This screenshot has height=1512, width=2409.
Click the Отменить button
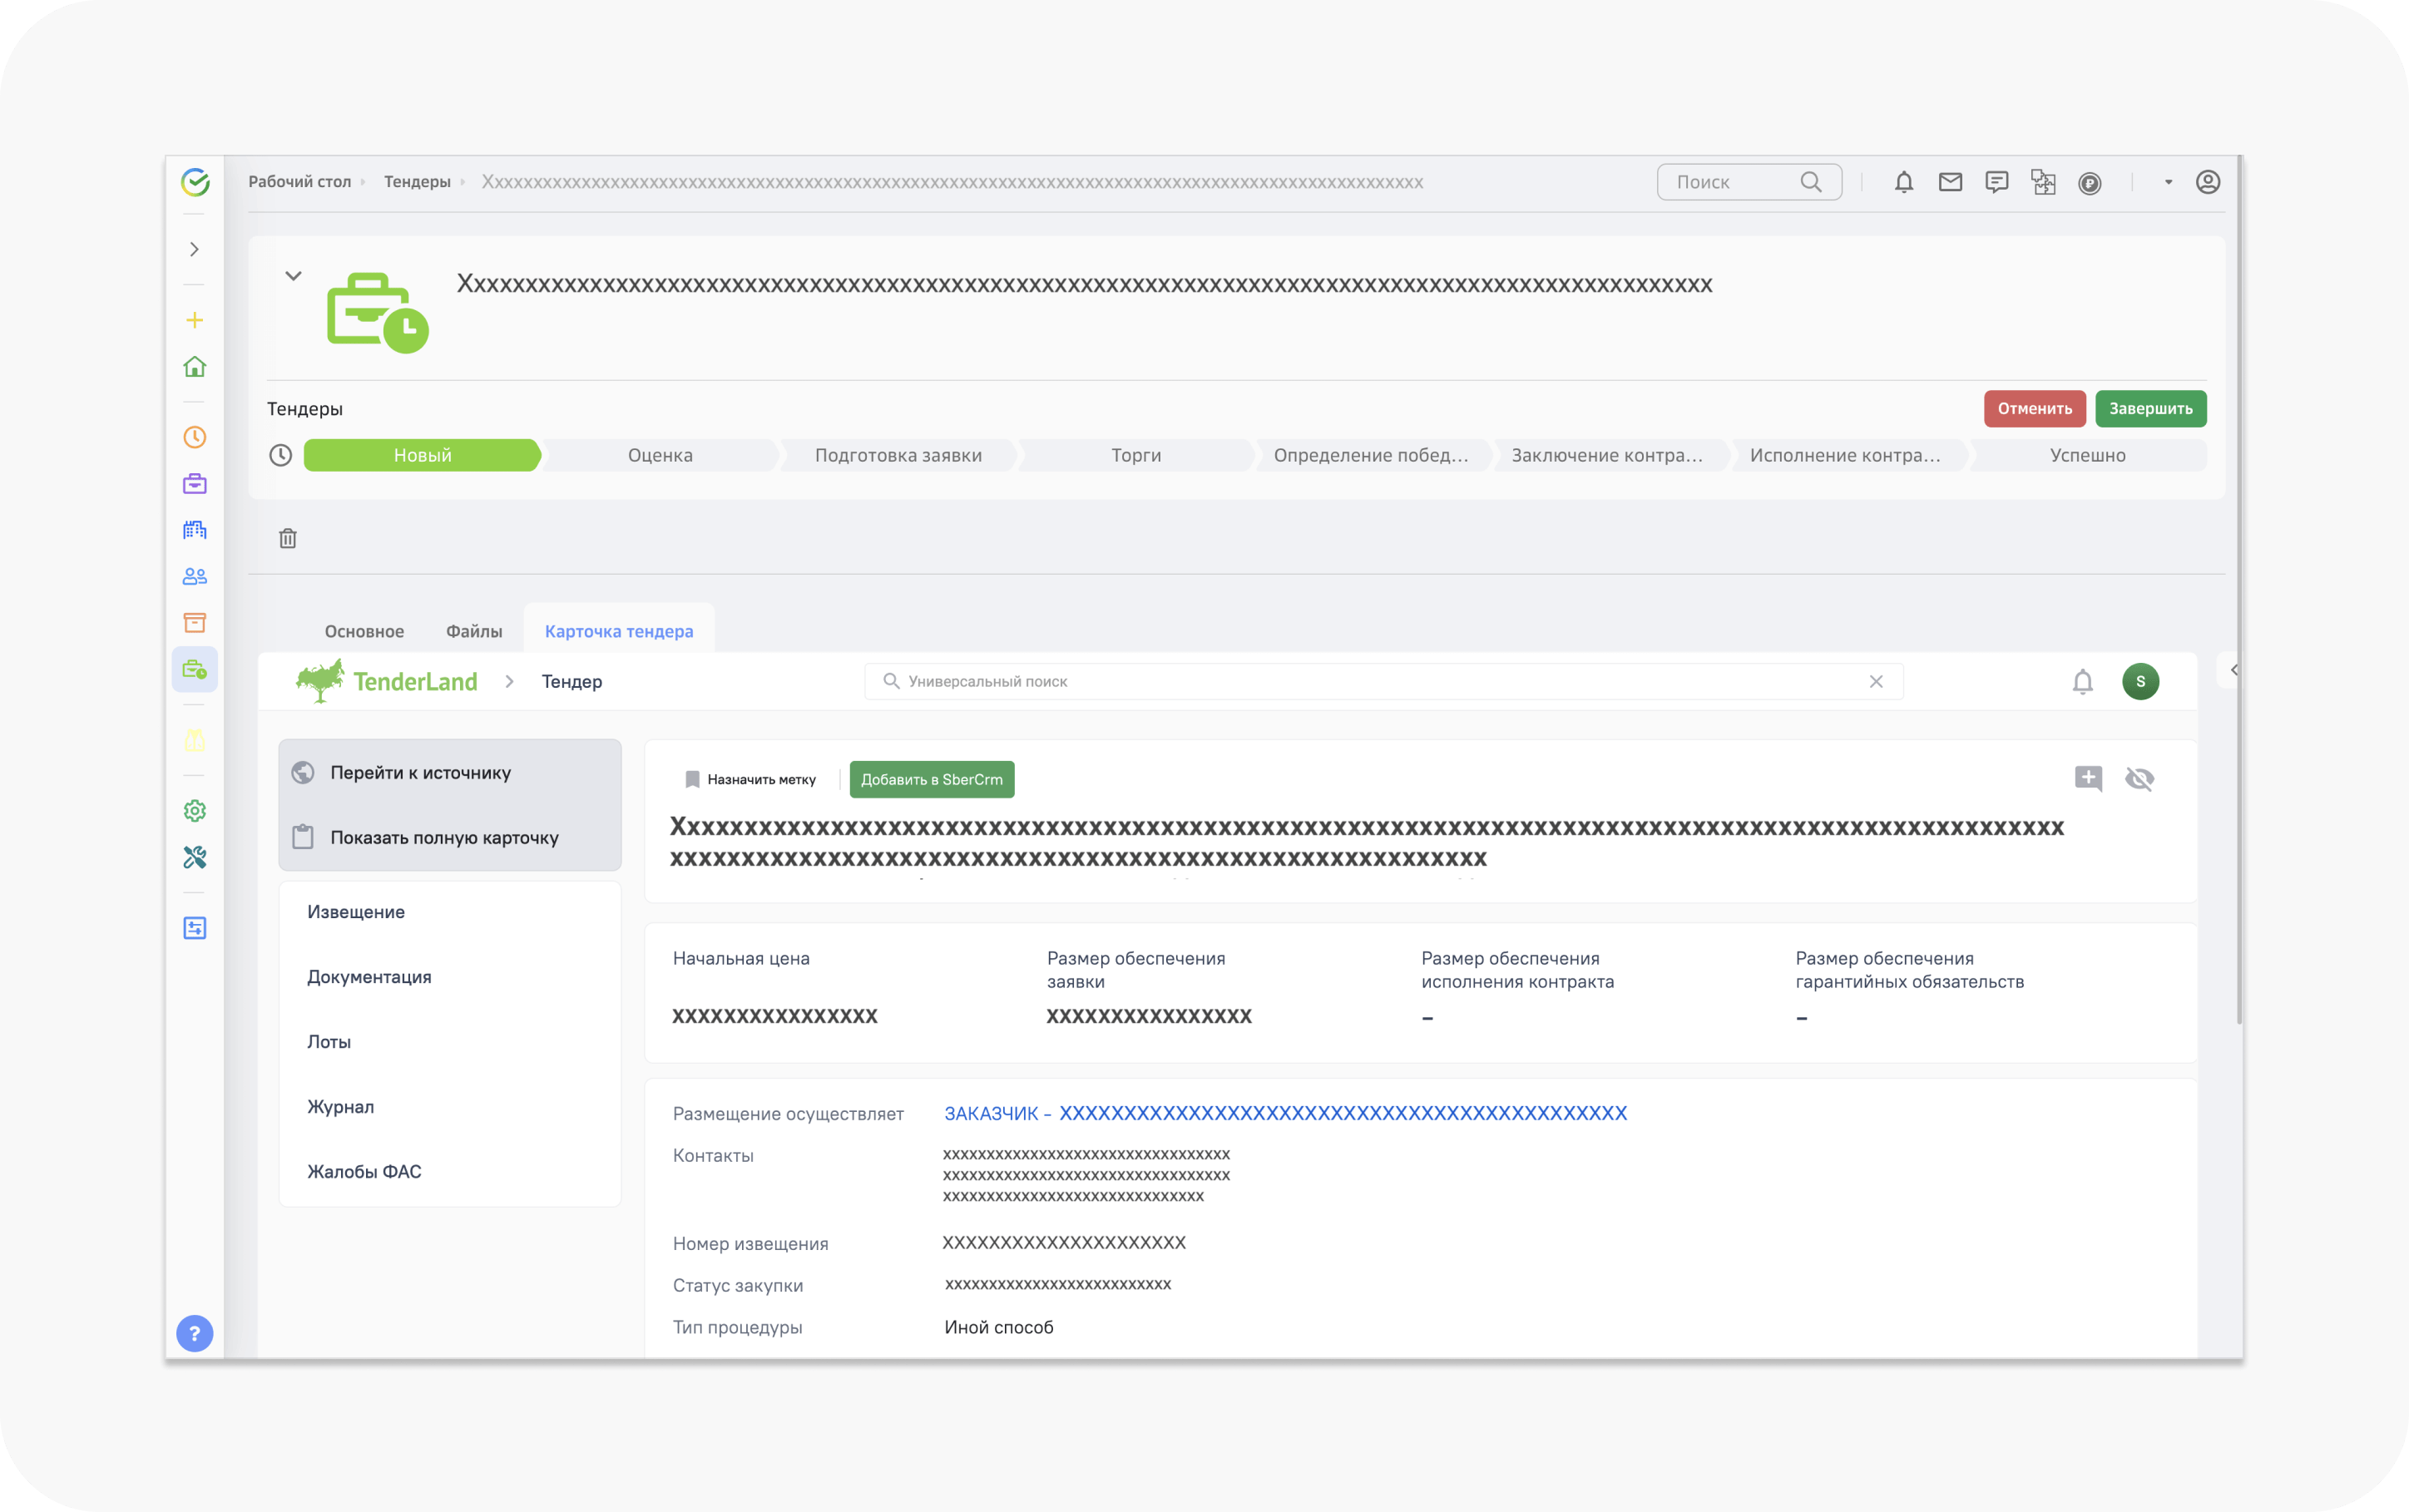point(2034,408)
